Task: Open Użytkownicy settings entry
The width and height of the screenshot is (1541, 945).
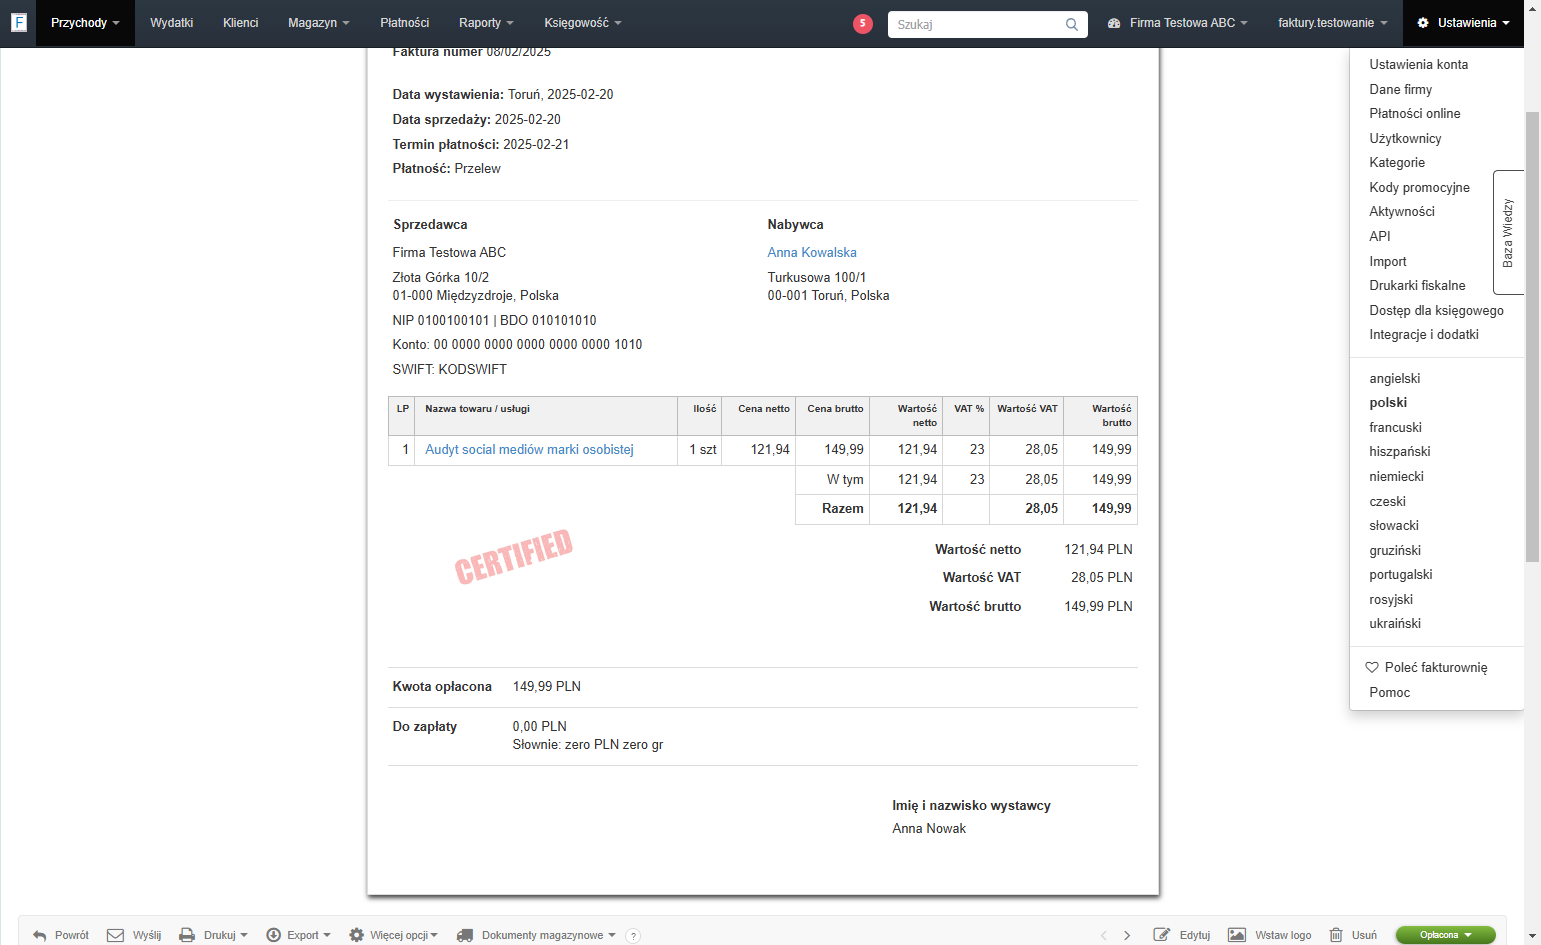Action: (1405, 138)
